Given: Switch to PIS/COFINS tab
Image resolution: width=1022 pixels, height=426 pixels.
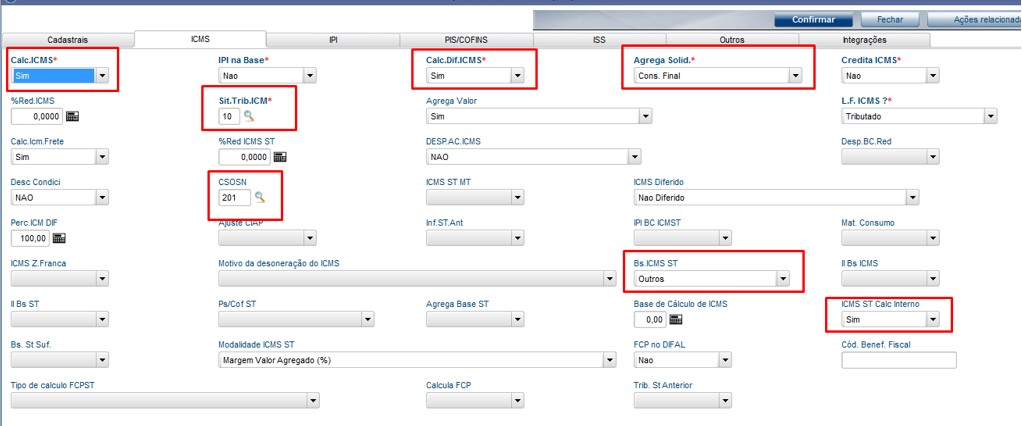Looking at the screenshot, I should 466,40.
